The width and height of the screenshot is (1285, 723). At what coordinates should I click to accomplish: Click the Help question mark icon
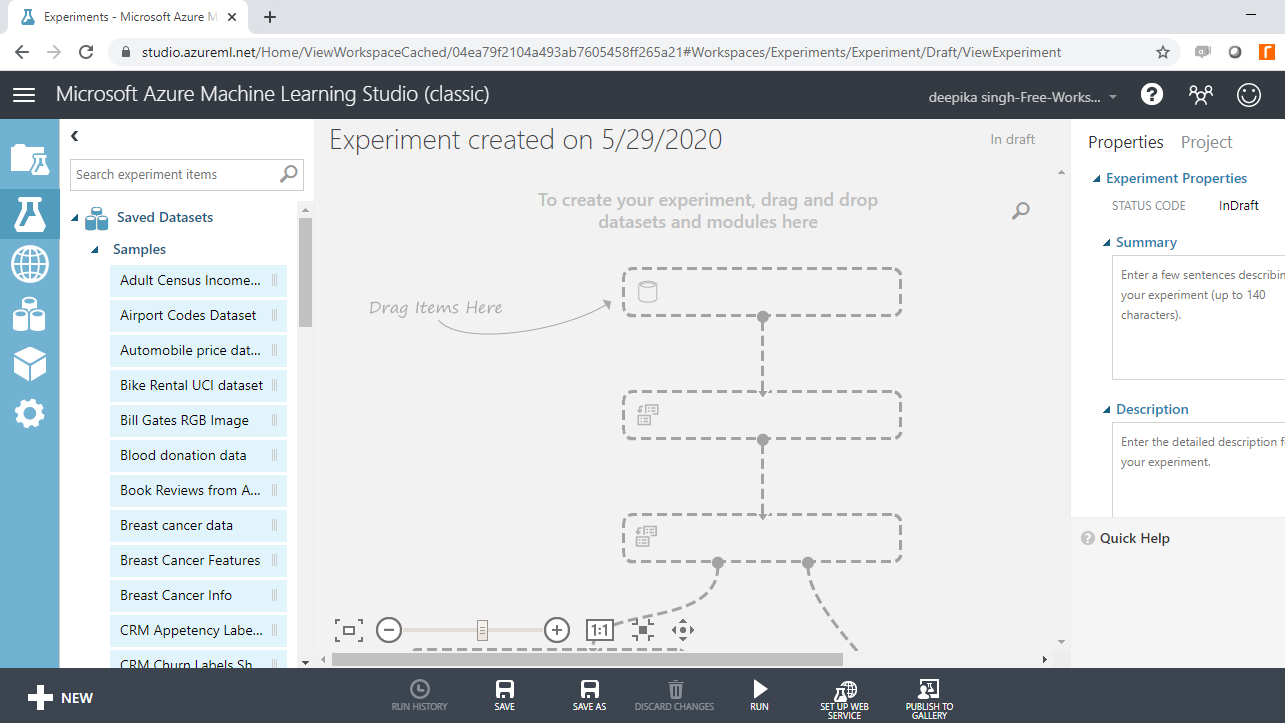pyautogui.click(x=1152, y=94)
